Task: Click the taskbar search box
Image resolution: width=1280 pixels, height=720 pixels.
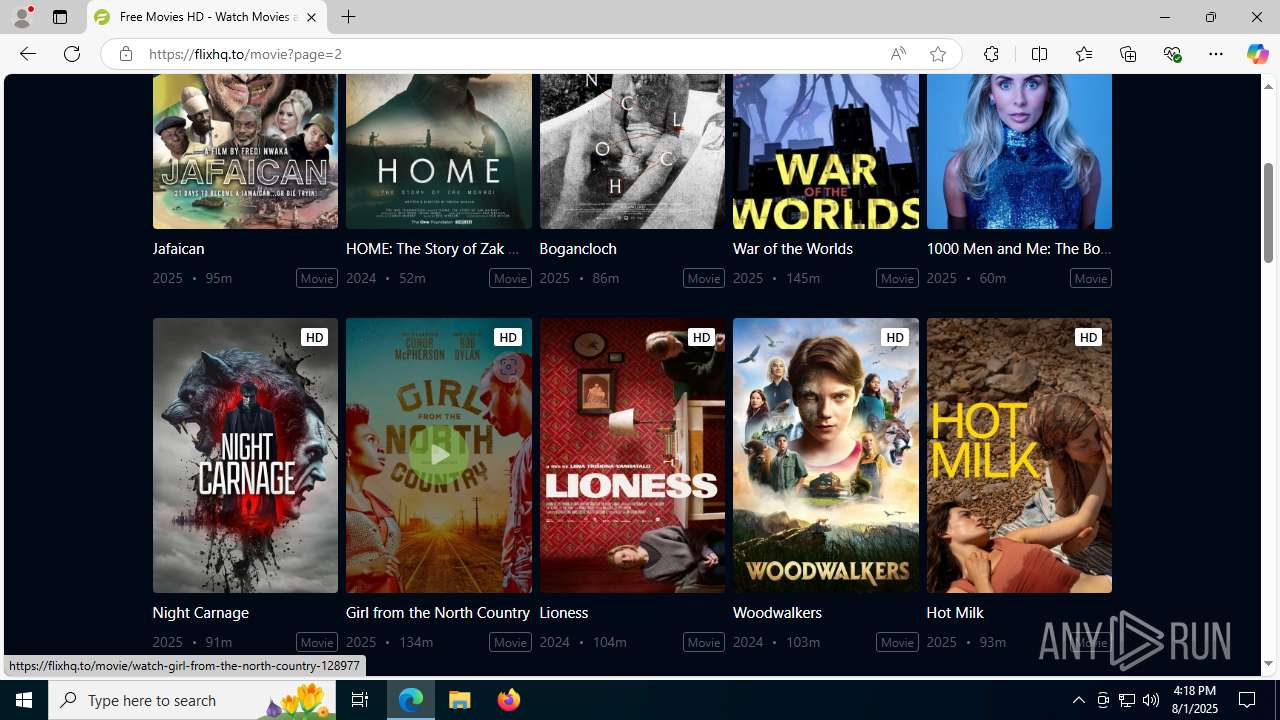Action: click(192, 700)
